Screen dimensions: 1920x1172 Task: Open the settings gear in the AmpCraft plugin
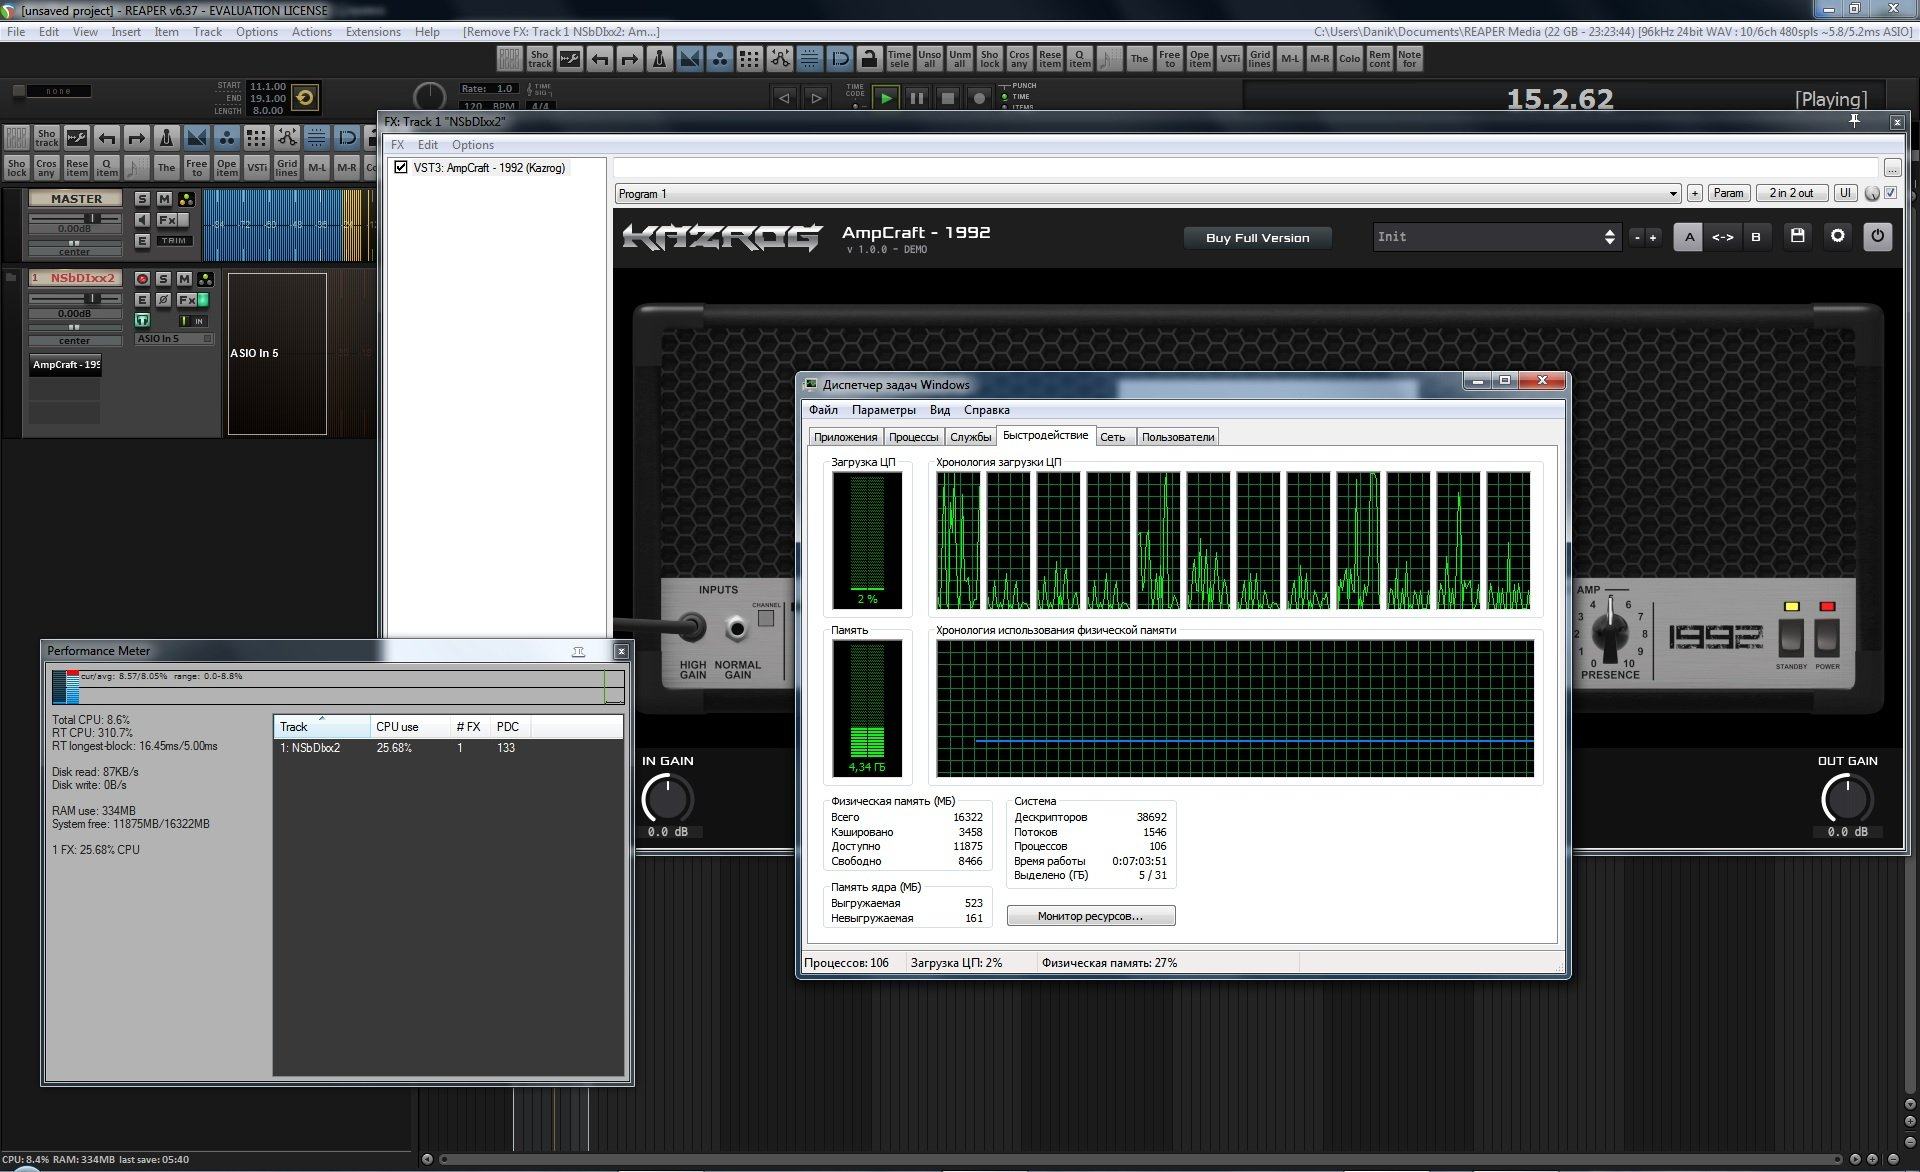coord(1837,237)
